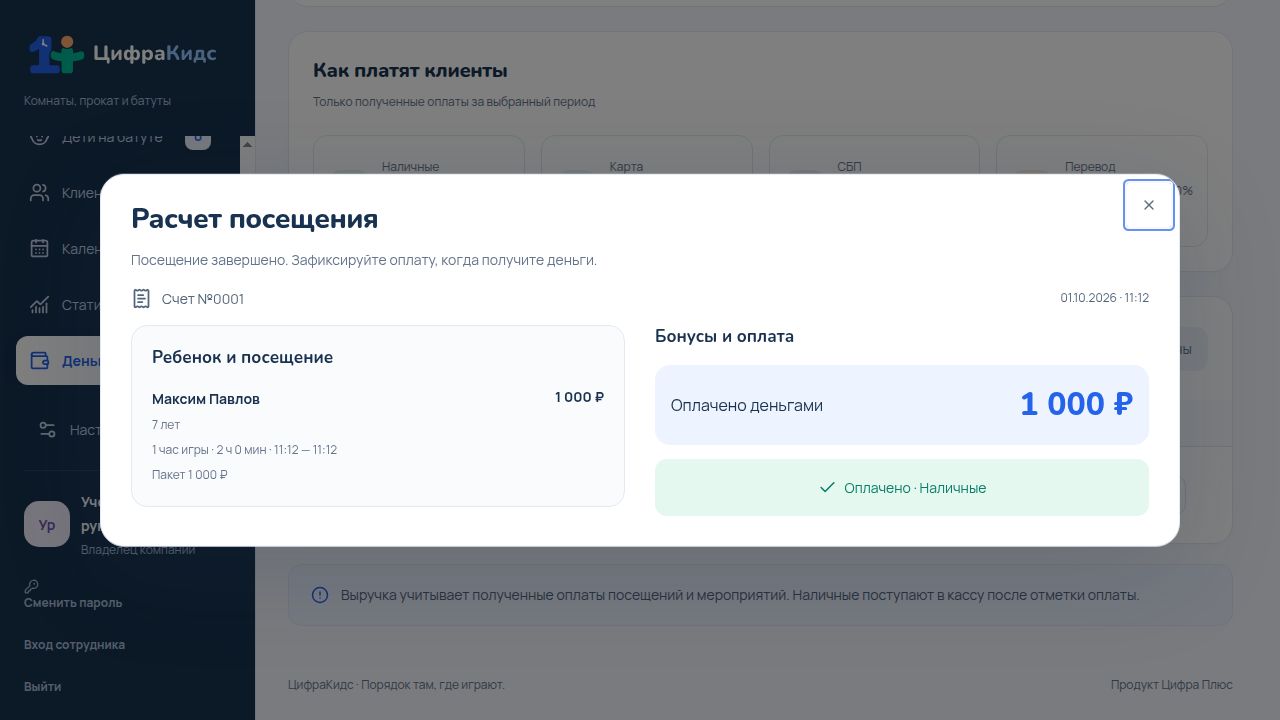Select the Перевод payment card
1280x720 pixels.
1102,190
